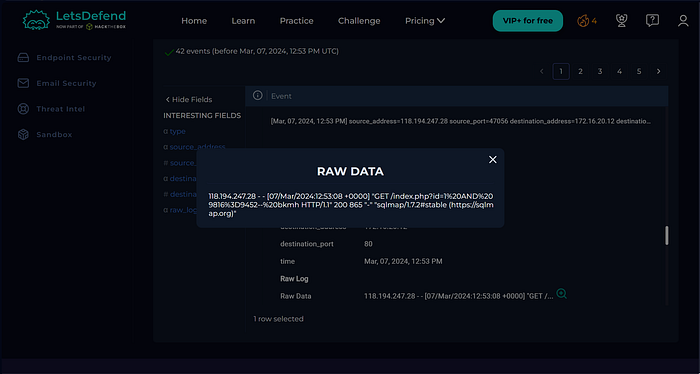This screenshot has height=374, width=700.
Task: Click the raw log text in RAW DATA dialog
Action: point(351,205)
